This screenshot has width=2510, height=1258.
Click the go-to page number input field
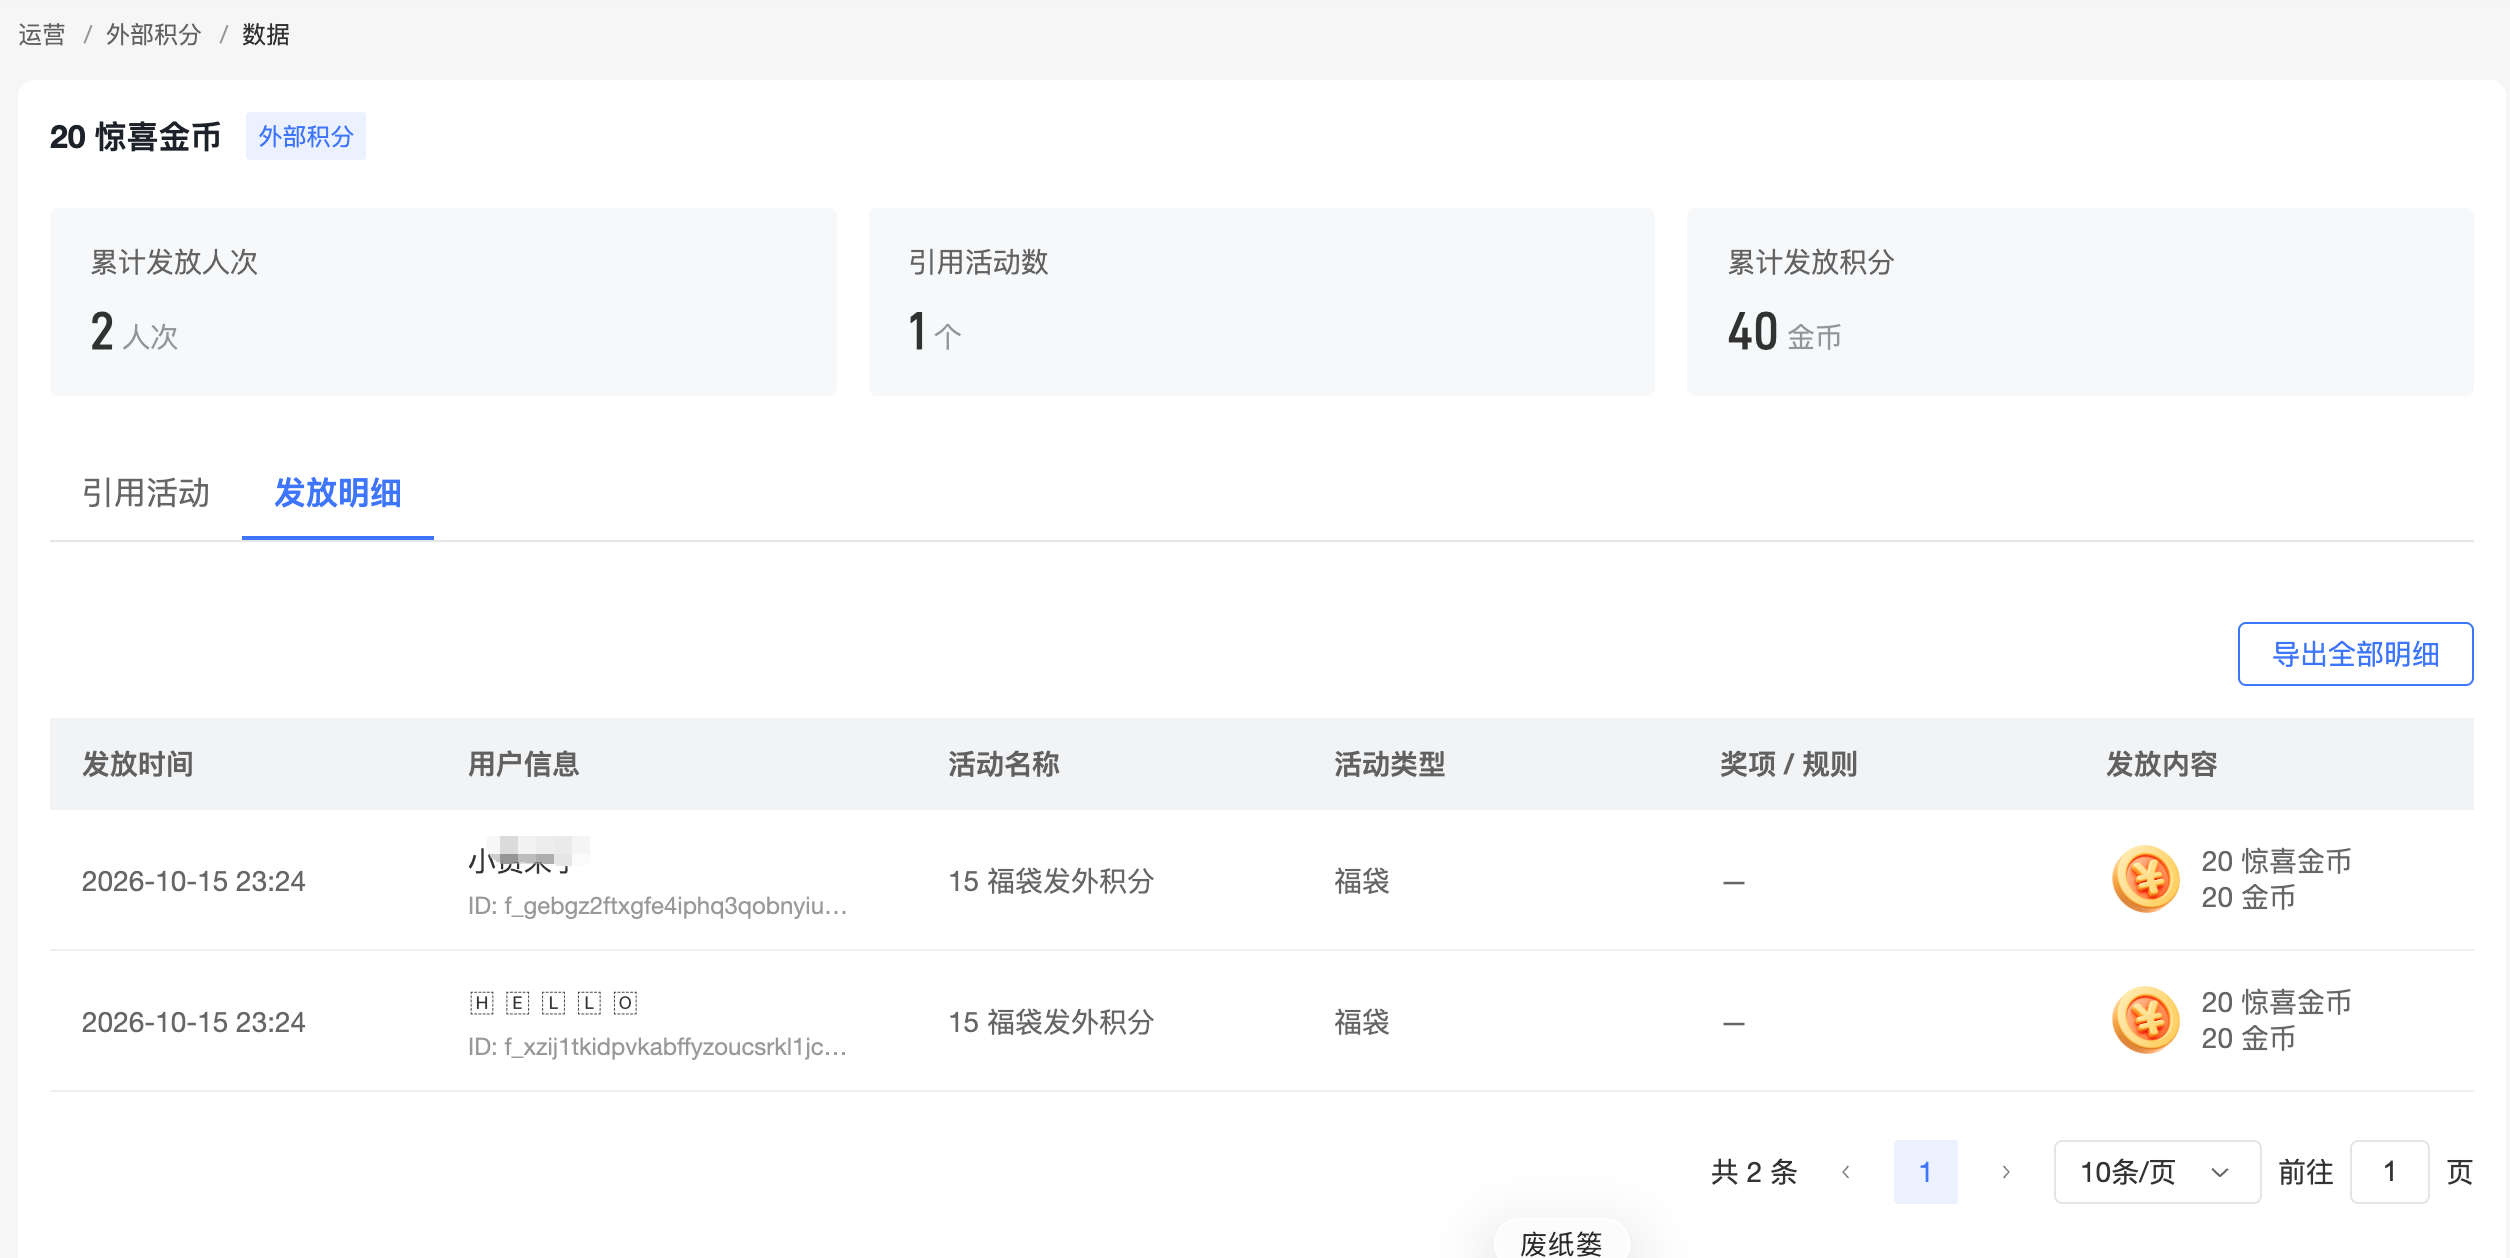(2389, 1172)
